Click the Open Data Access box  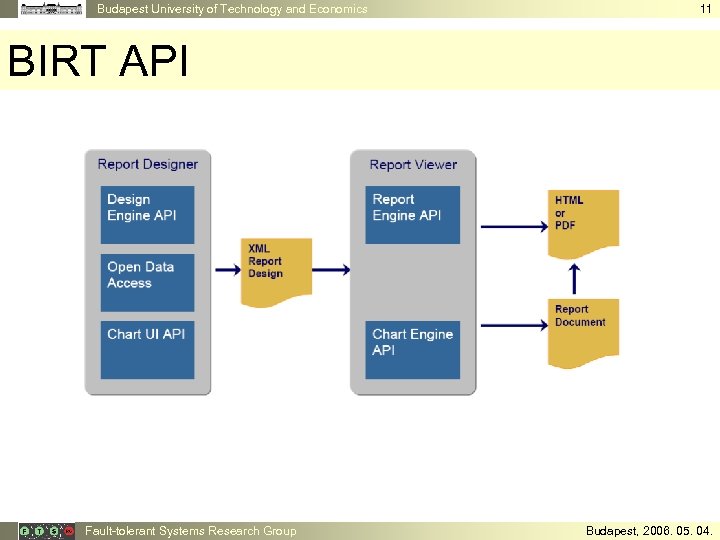tap(147, 282)
